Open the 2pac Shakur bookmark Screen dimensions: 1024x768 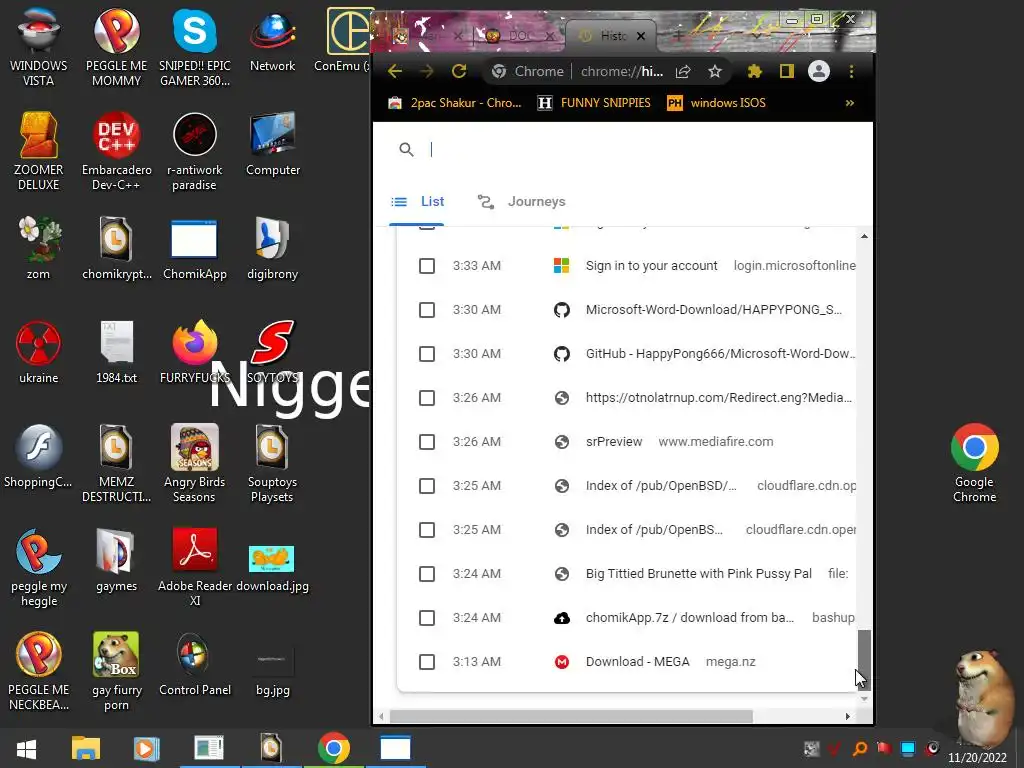coord(455,103)
